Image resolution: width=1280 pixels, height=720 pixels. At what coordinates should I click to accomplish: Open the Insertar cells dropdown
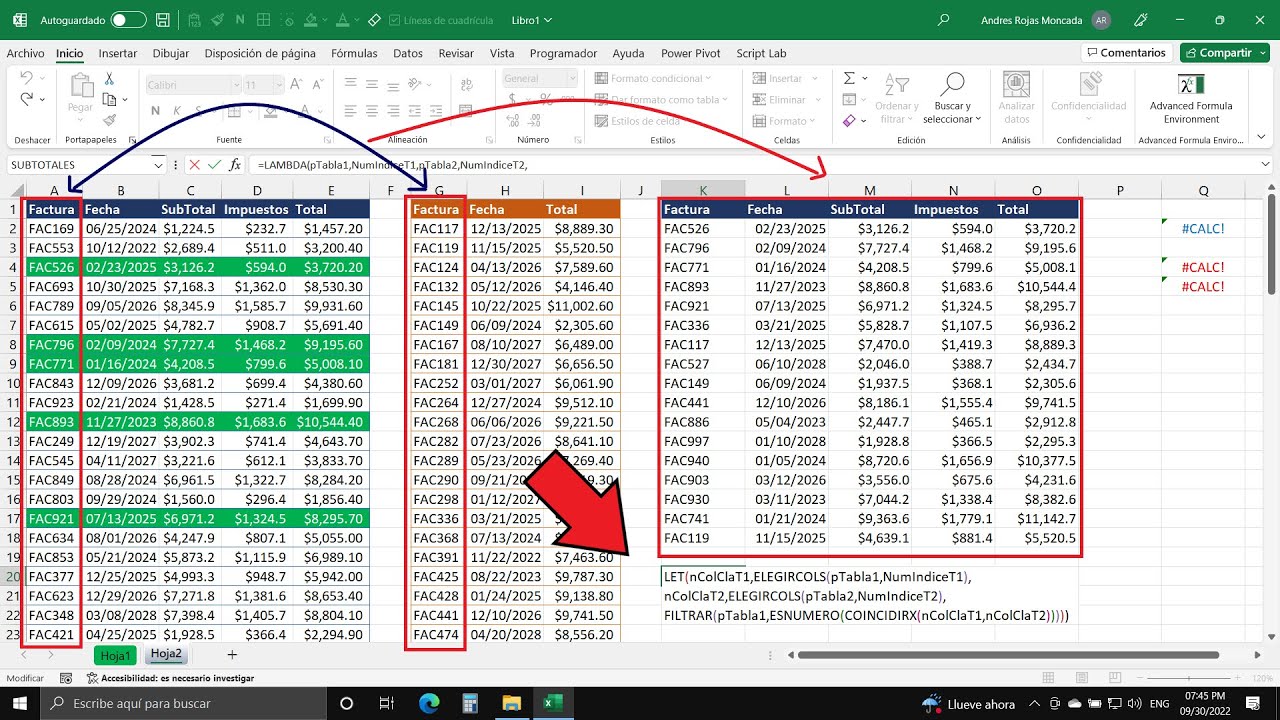pos(787,78)
